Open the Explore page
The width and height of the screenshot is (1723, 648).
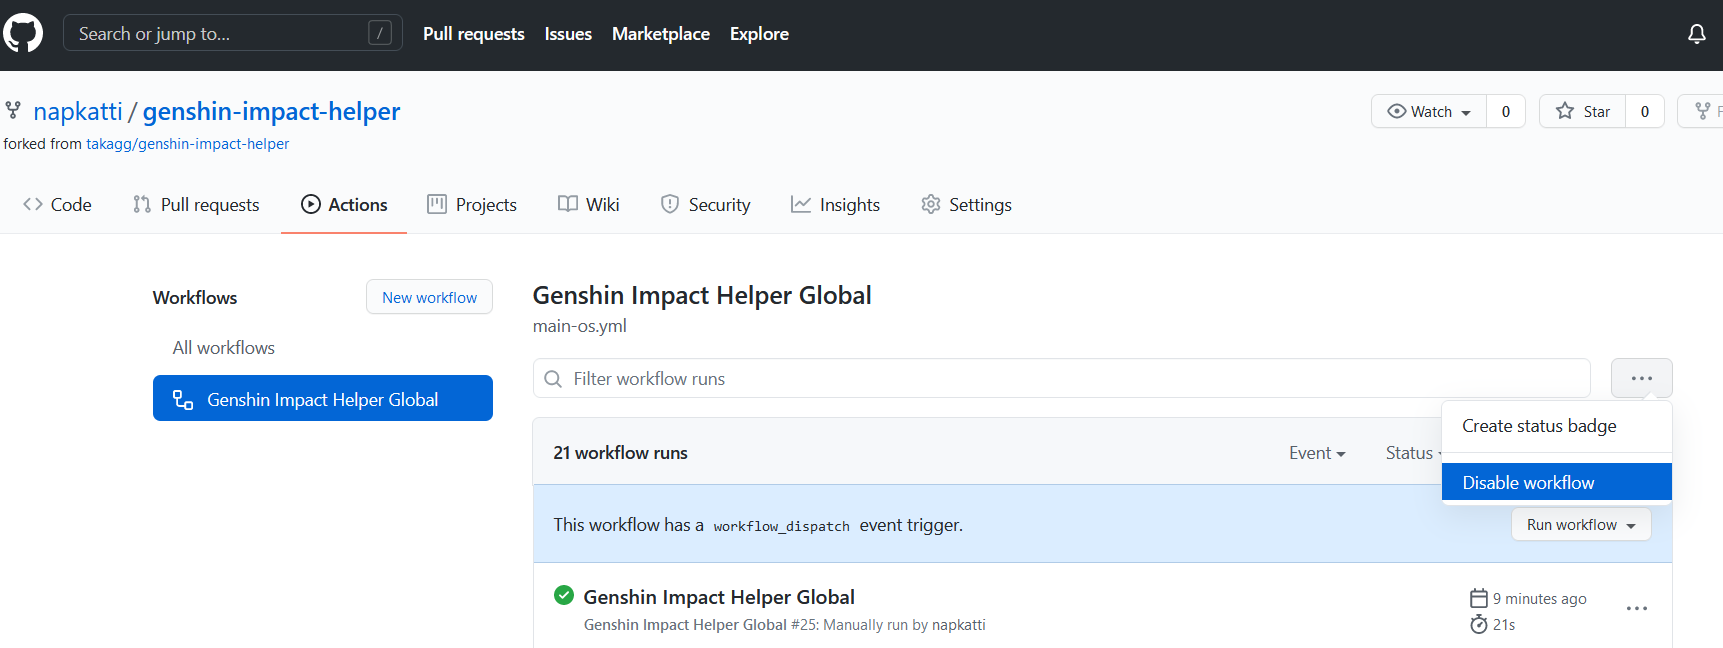(759, 34)
